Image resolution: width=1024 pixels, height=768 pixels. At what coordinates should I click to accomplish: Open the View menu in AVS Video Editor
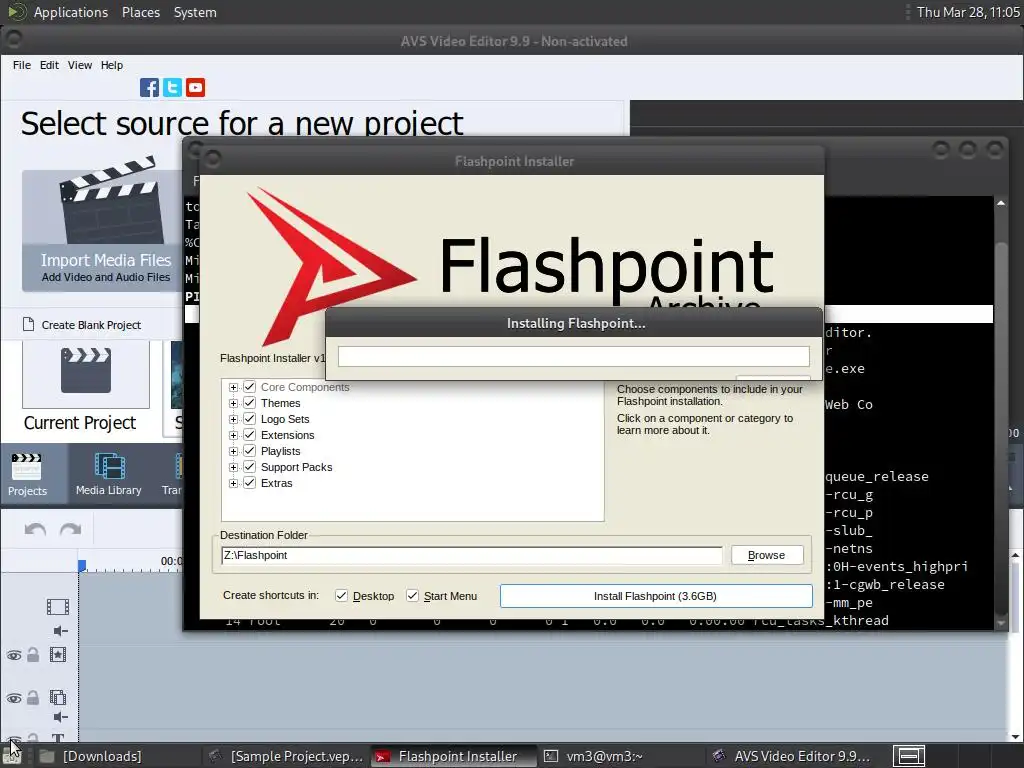[x=80, y=65]
